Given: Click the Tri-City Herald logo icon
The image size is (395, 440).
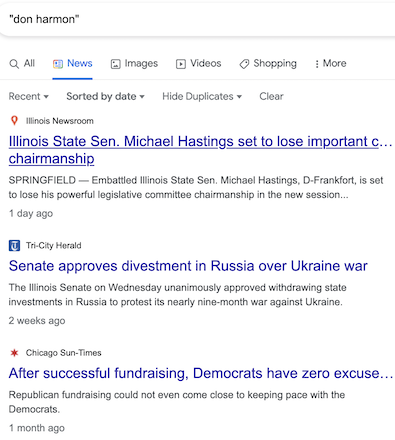Looking at the screenshot, I should point(14,246).
